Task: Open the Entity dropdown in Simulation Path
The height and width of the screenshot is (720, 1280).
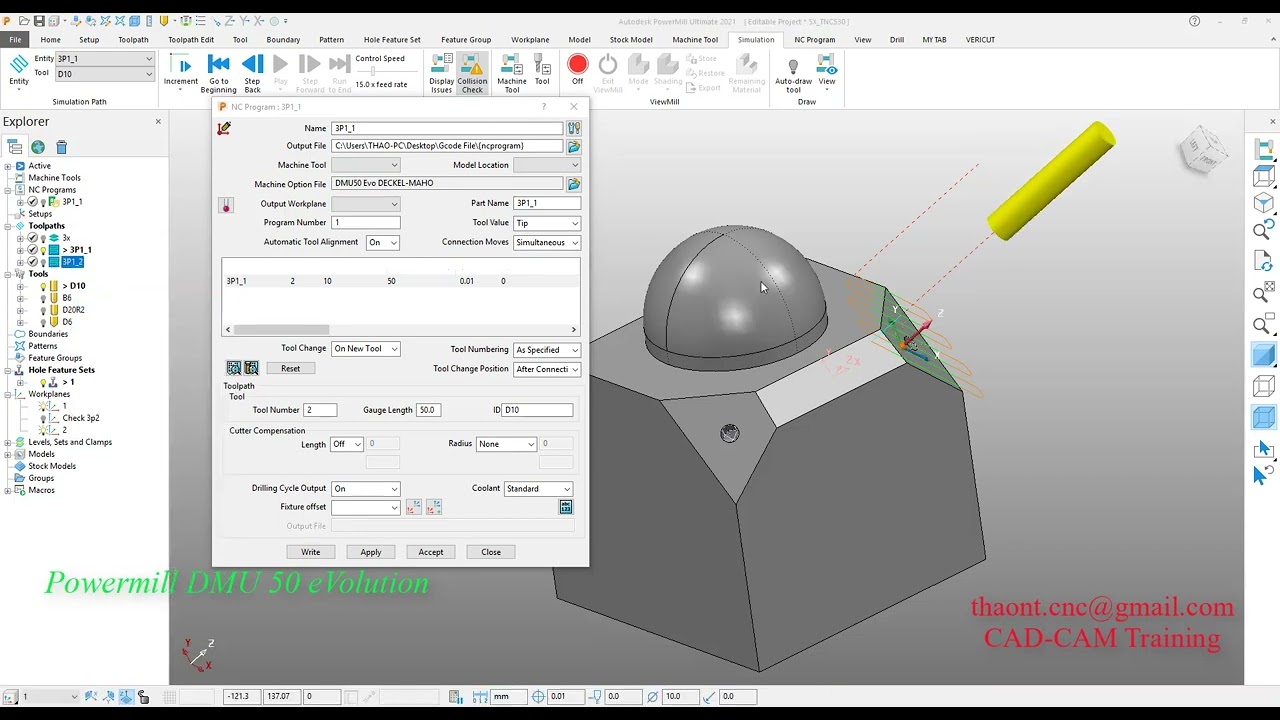Action: pos(105,59)
